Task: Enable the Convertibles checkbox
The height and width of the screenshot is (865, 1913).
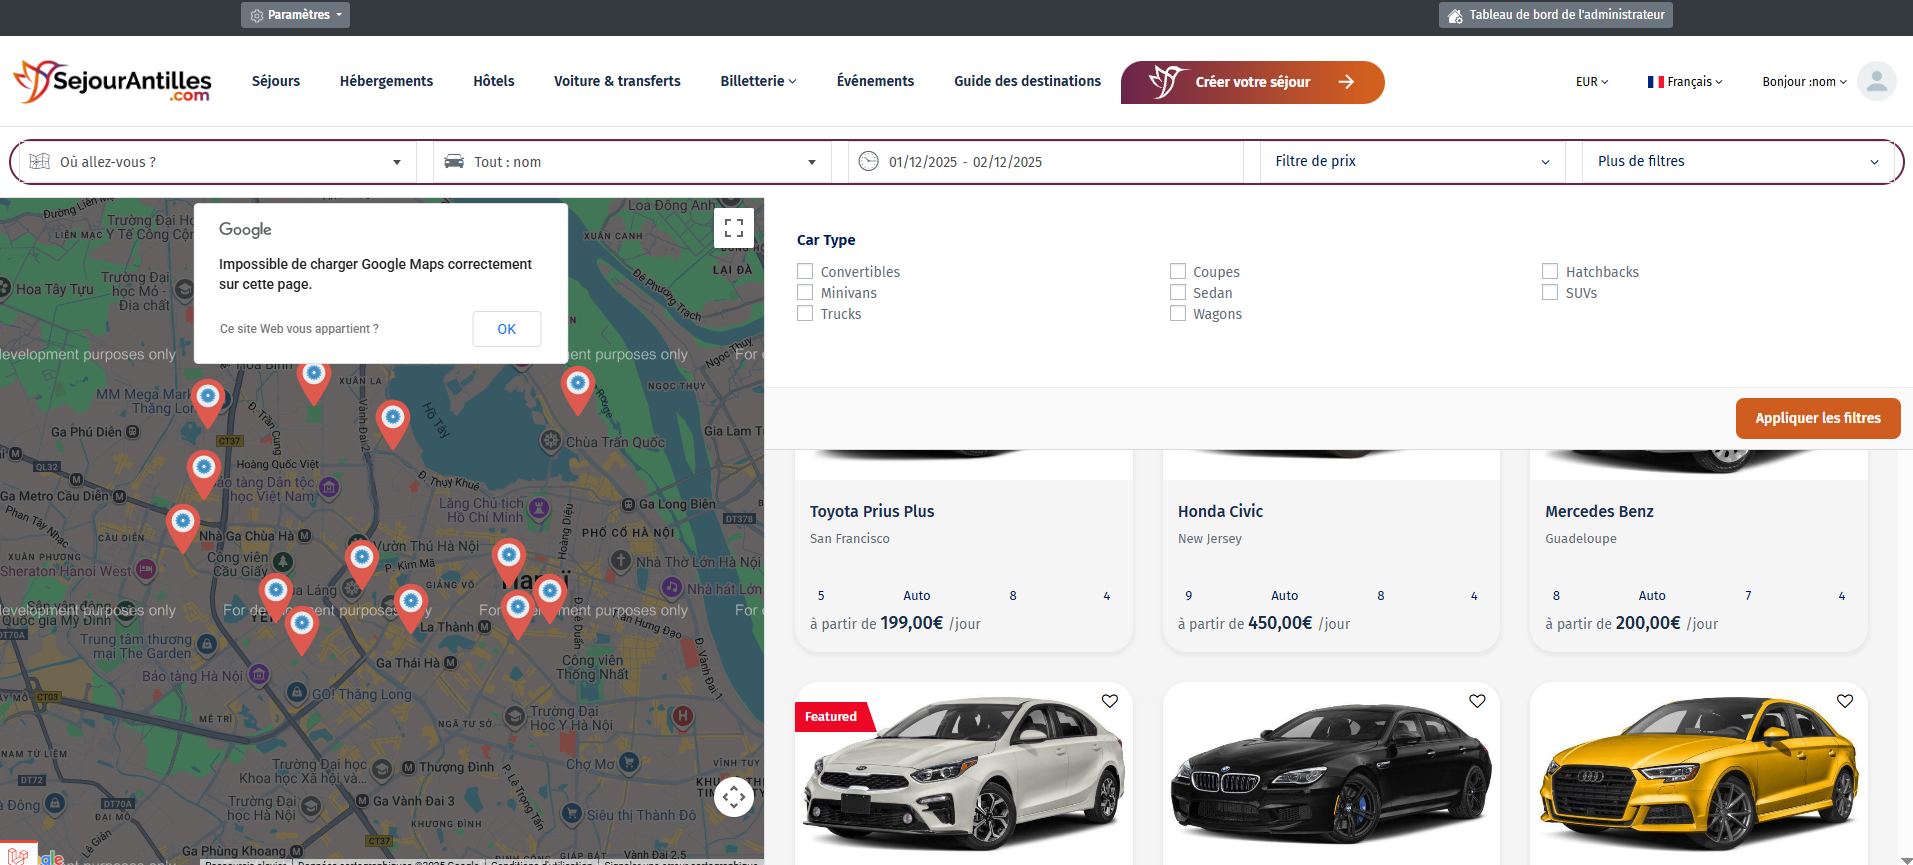Action: (x=805, y=271)
